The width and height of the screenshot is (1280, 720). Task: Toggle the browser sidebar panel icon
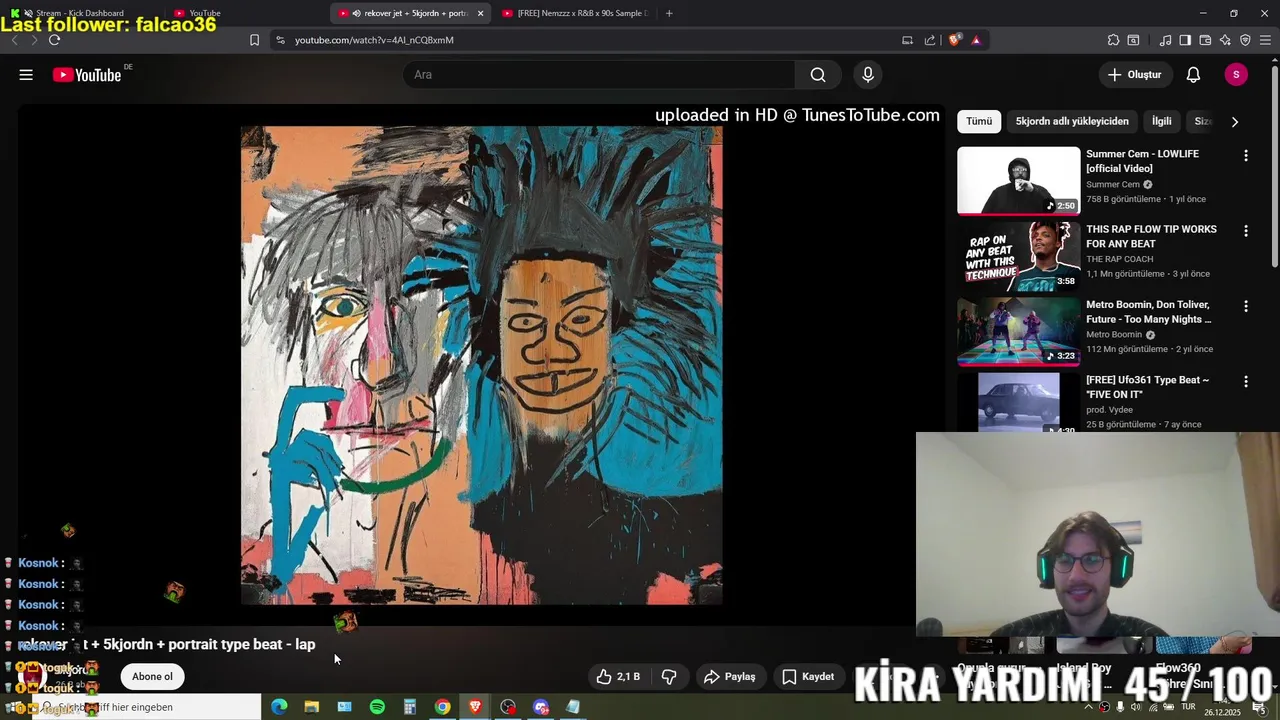pos(1185,40)
